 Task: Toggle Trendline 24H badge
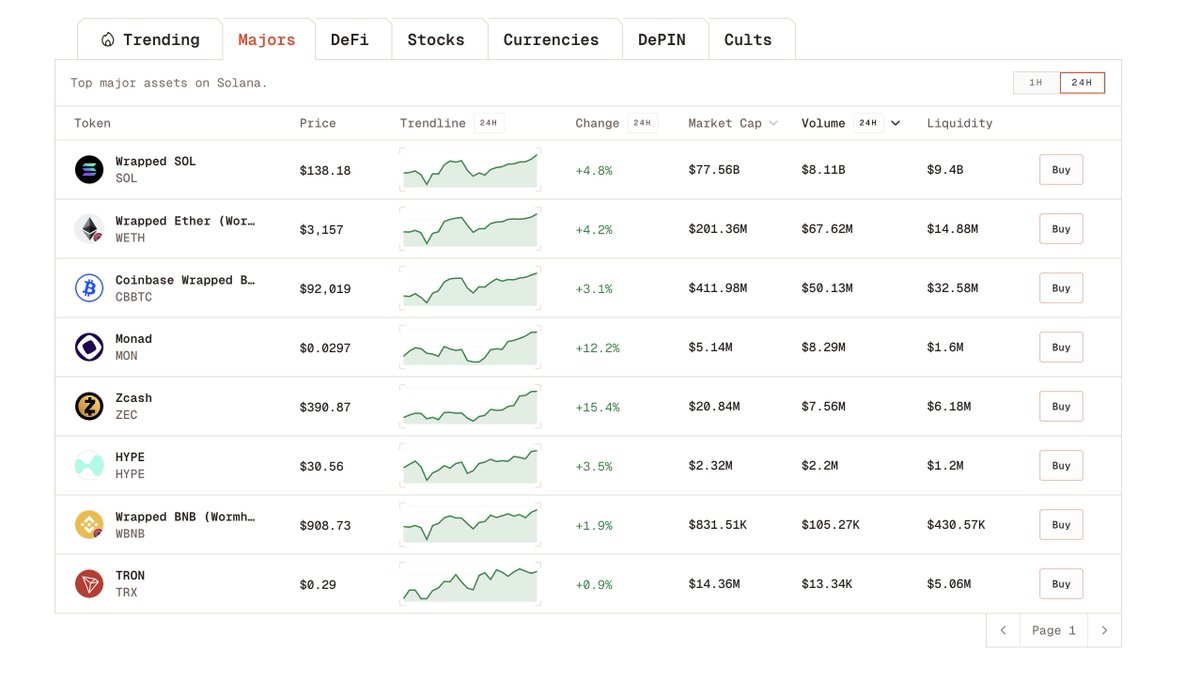(488, 123)
